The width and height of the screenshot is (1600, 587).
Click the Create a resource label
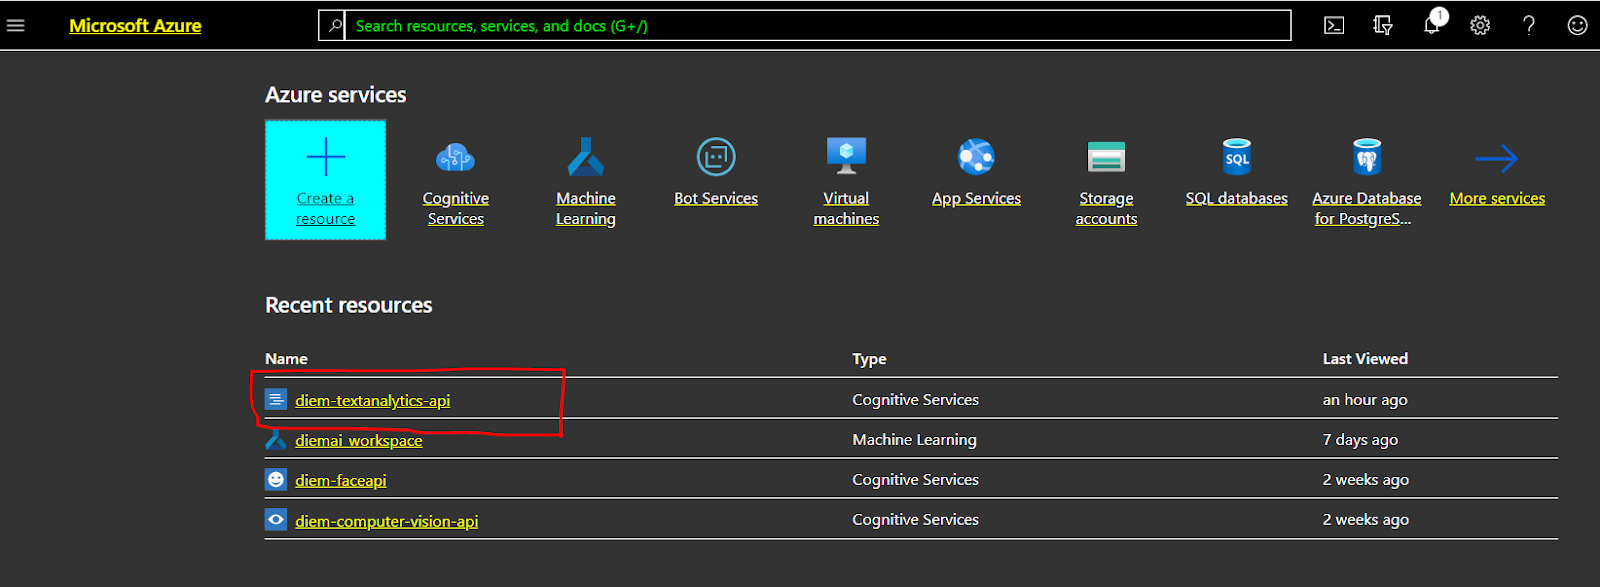(325, 209)
